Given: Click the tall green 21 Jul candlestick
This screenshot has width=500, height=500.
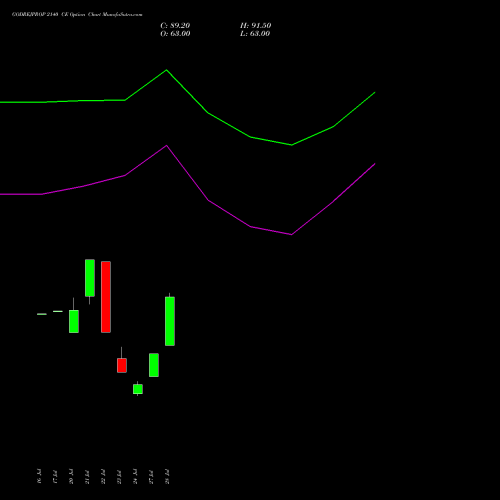Looking at the screenshot, I should (90, 278).
